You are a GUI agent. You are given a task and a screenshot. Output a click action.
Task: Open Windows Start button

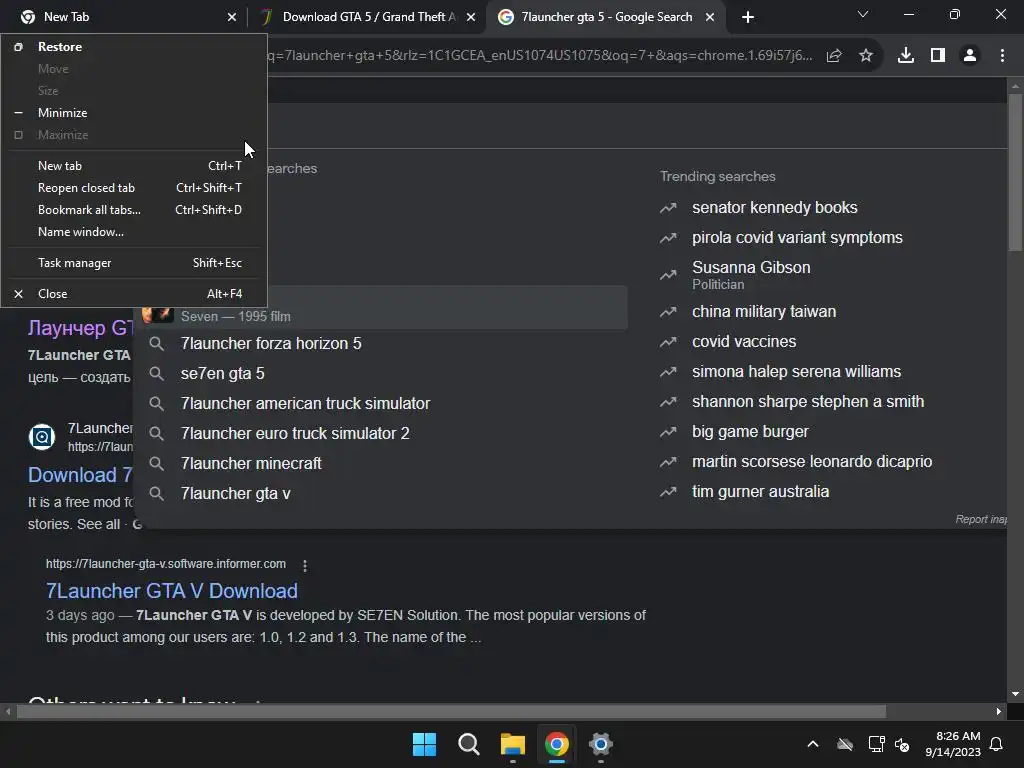pyautogui.click(x=424, y=744)
